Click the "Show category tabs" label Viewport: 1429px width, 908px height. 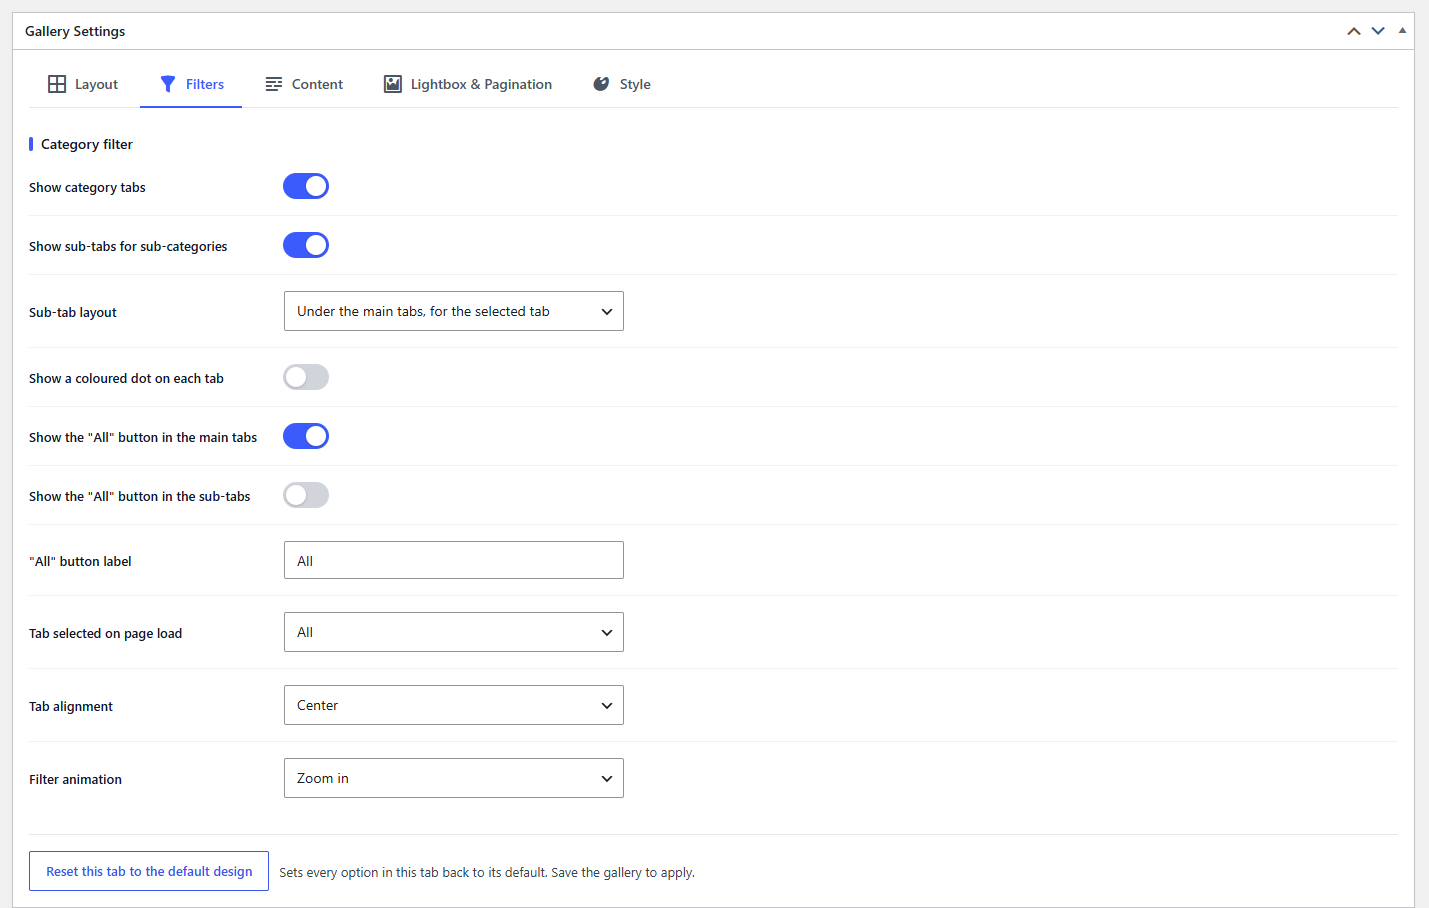(x=87, y=187)
